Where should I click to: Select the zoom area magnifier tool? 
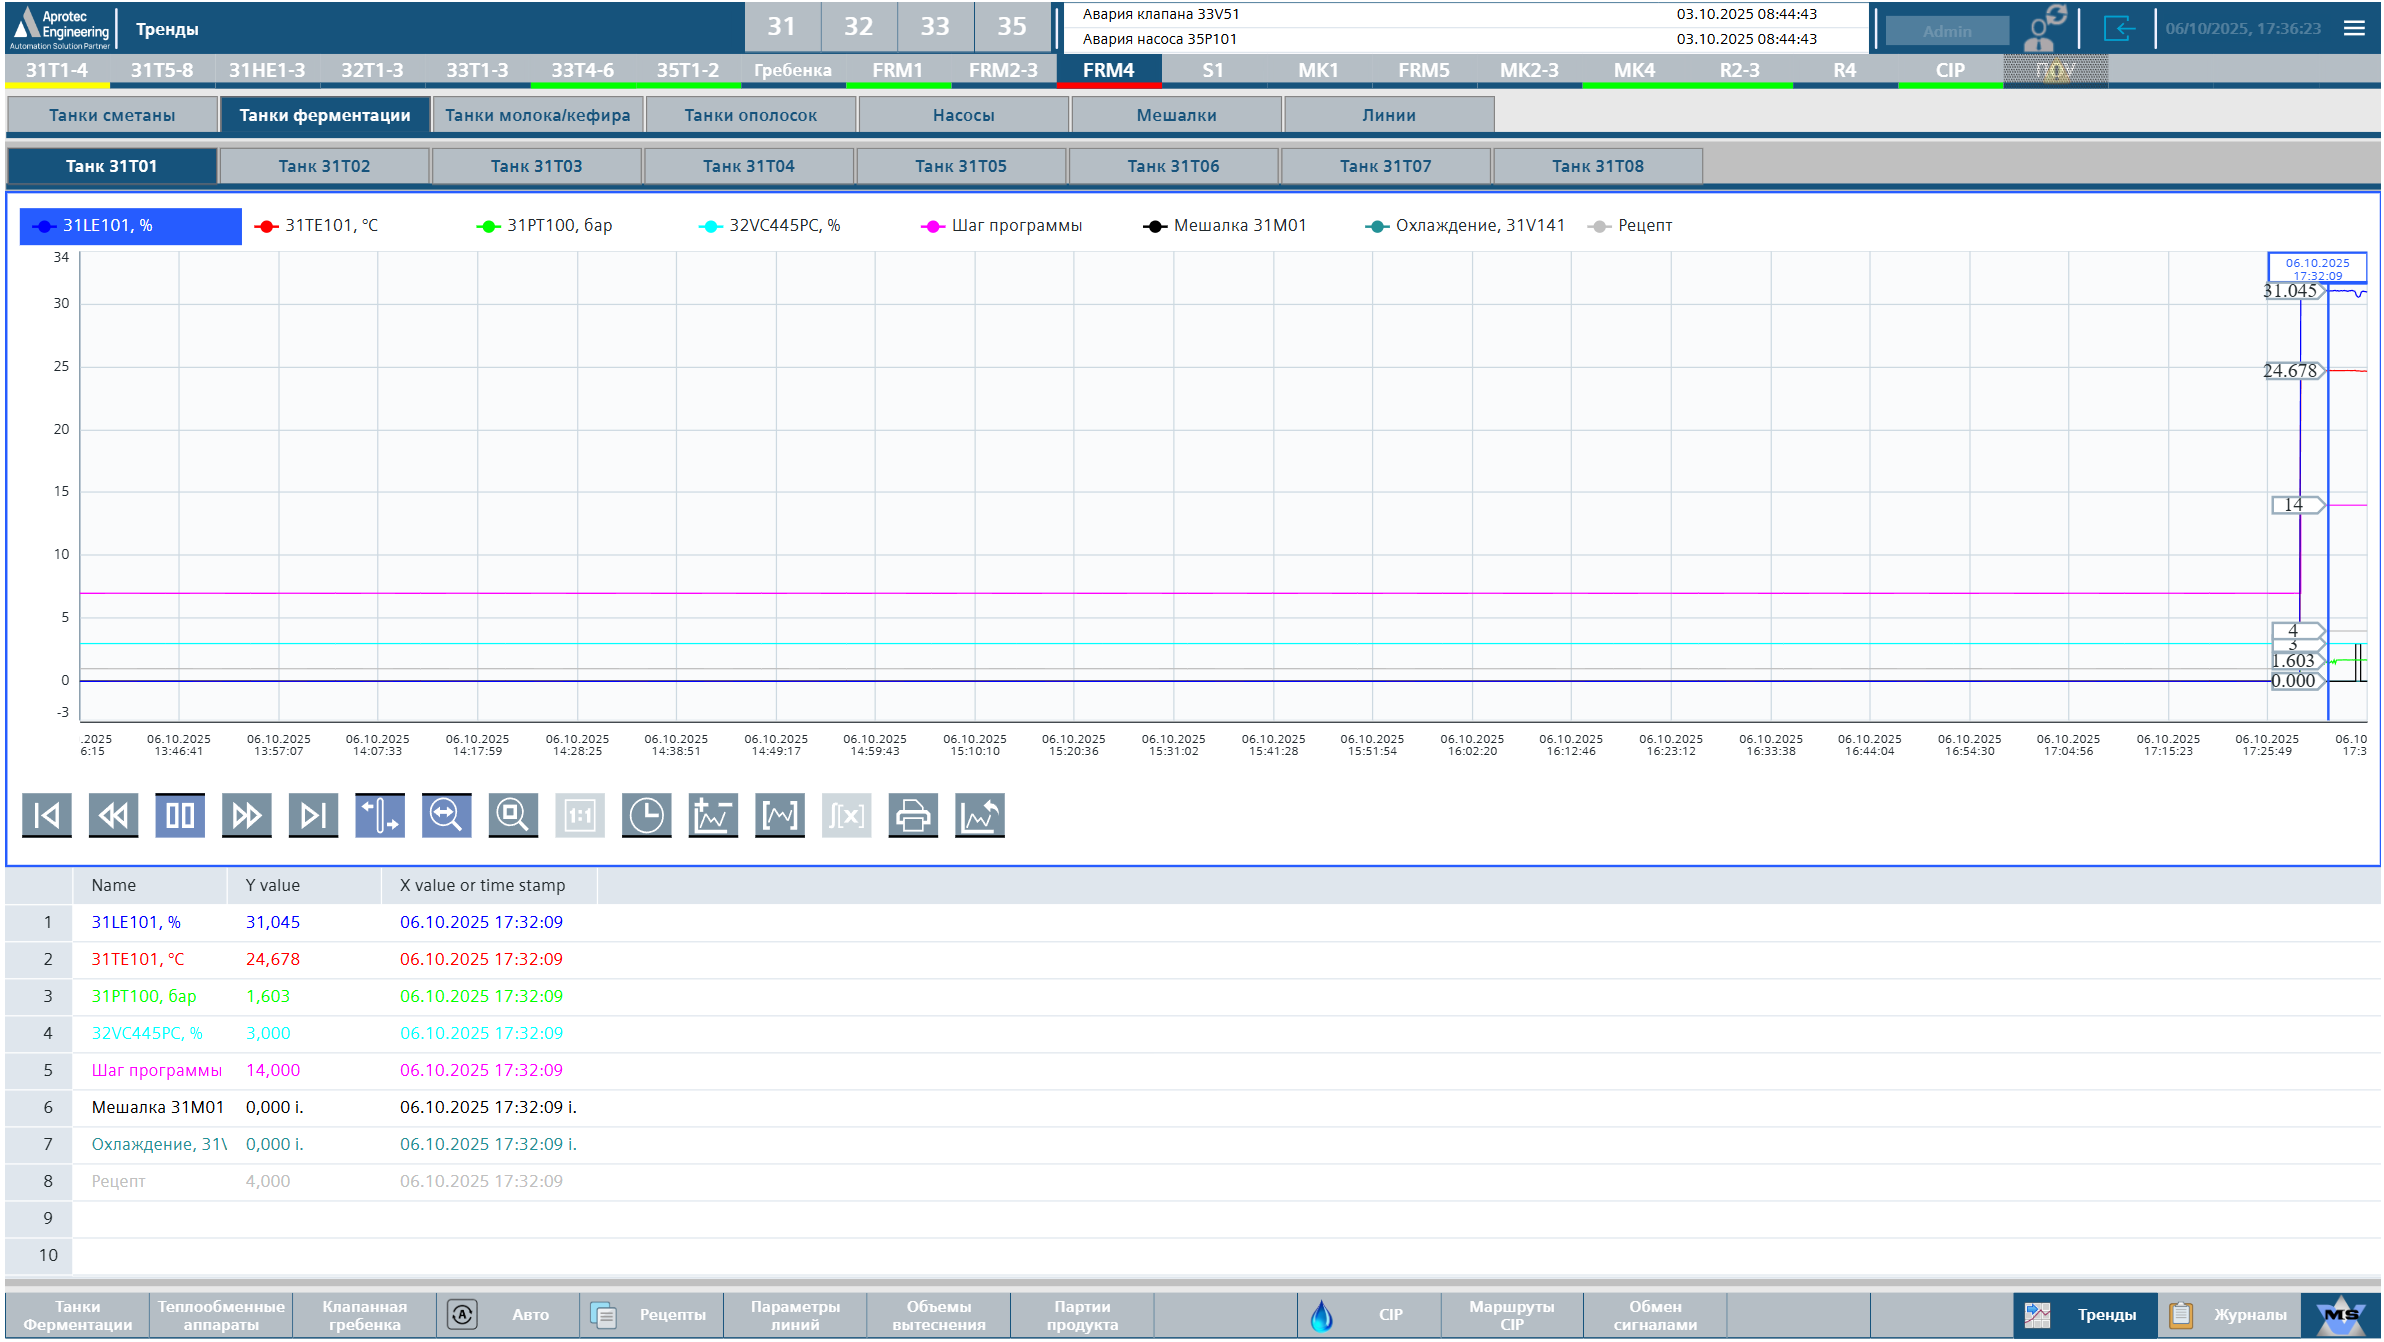pyautogui.click(x=513, y=815)
